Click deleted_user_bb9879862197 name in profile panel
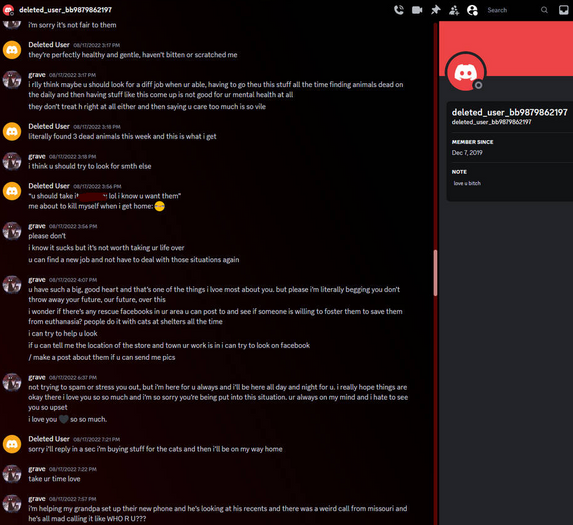573x525 pixels. (509, 112)
